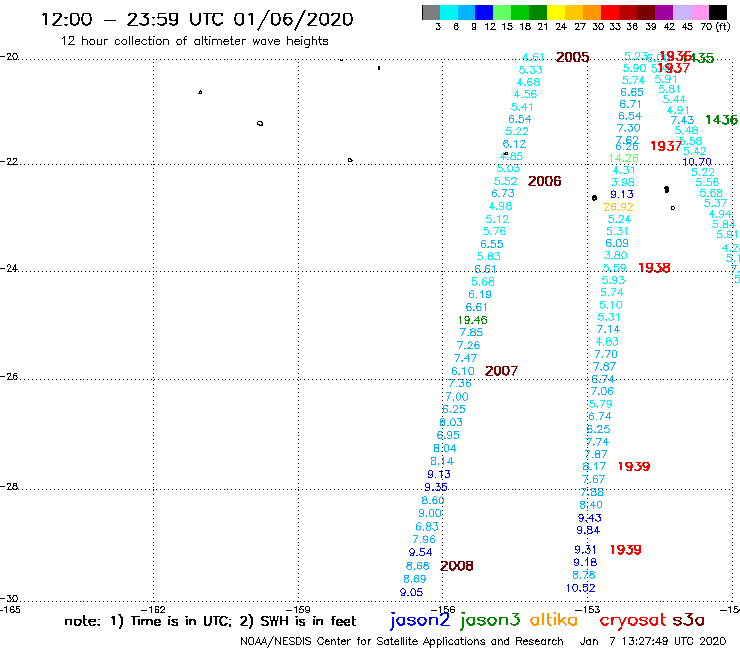The image size is (740, 650).
Task: Click wave height value 5.33
Action: (530, 70)
